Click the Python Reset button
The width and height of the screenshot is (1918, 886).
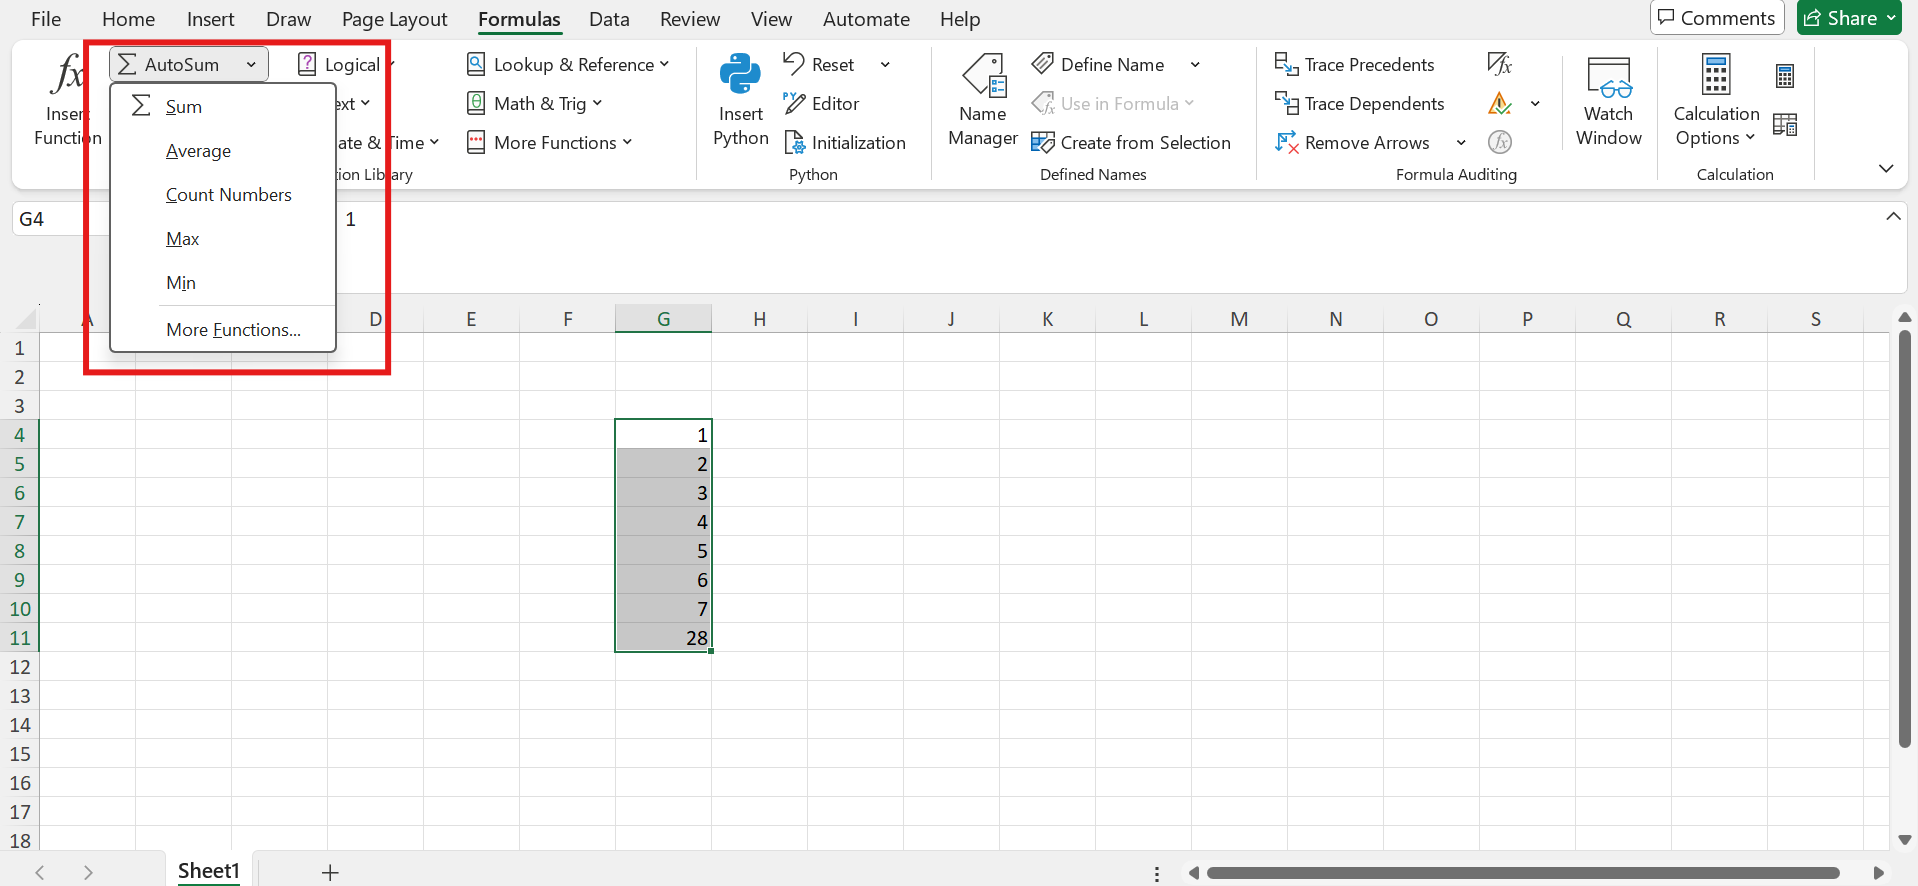[820, 65]
